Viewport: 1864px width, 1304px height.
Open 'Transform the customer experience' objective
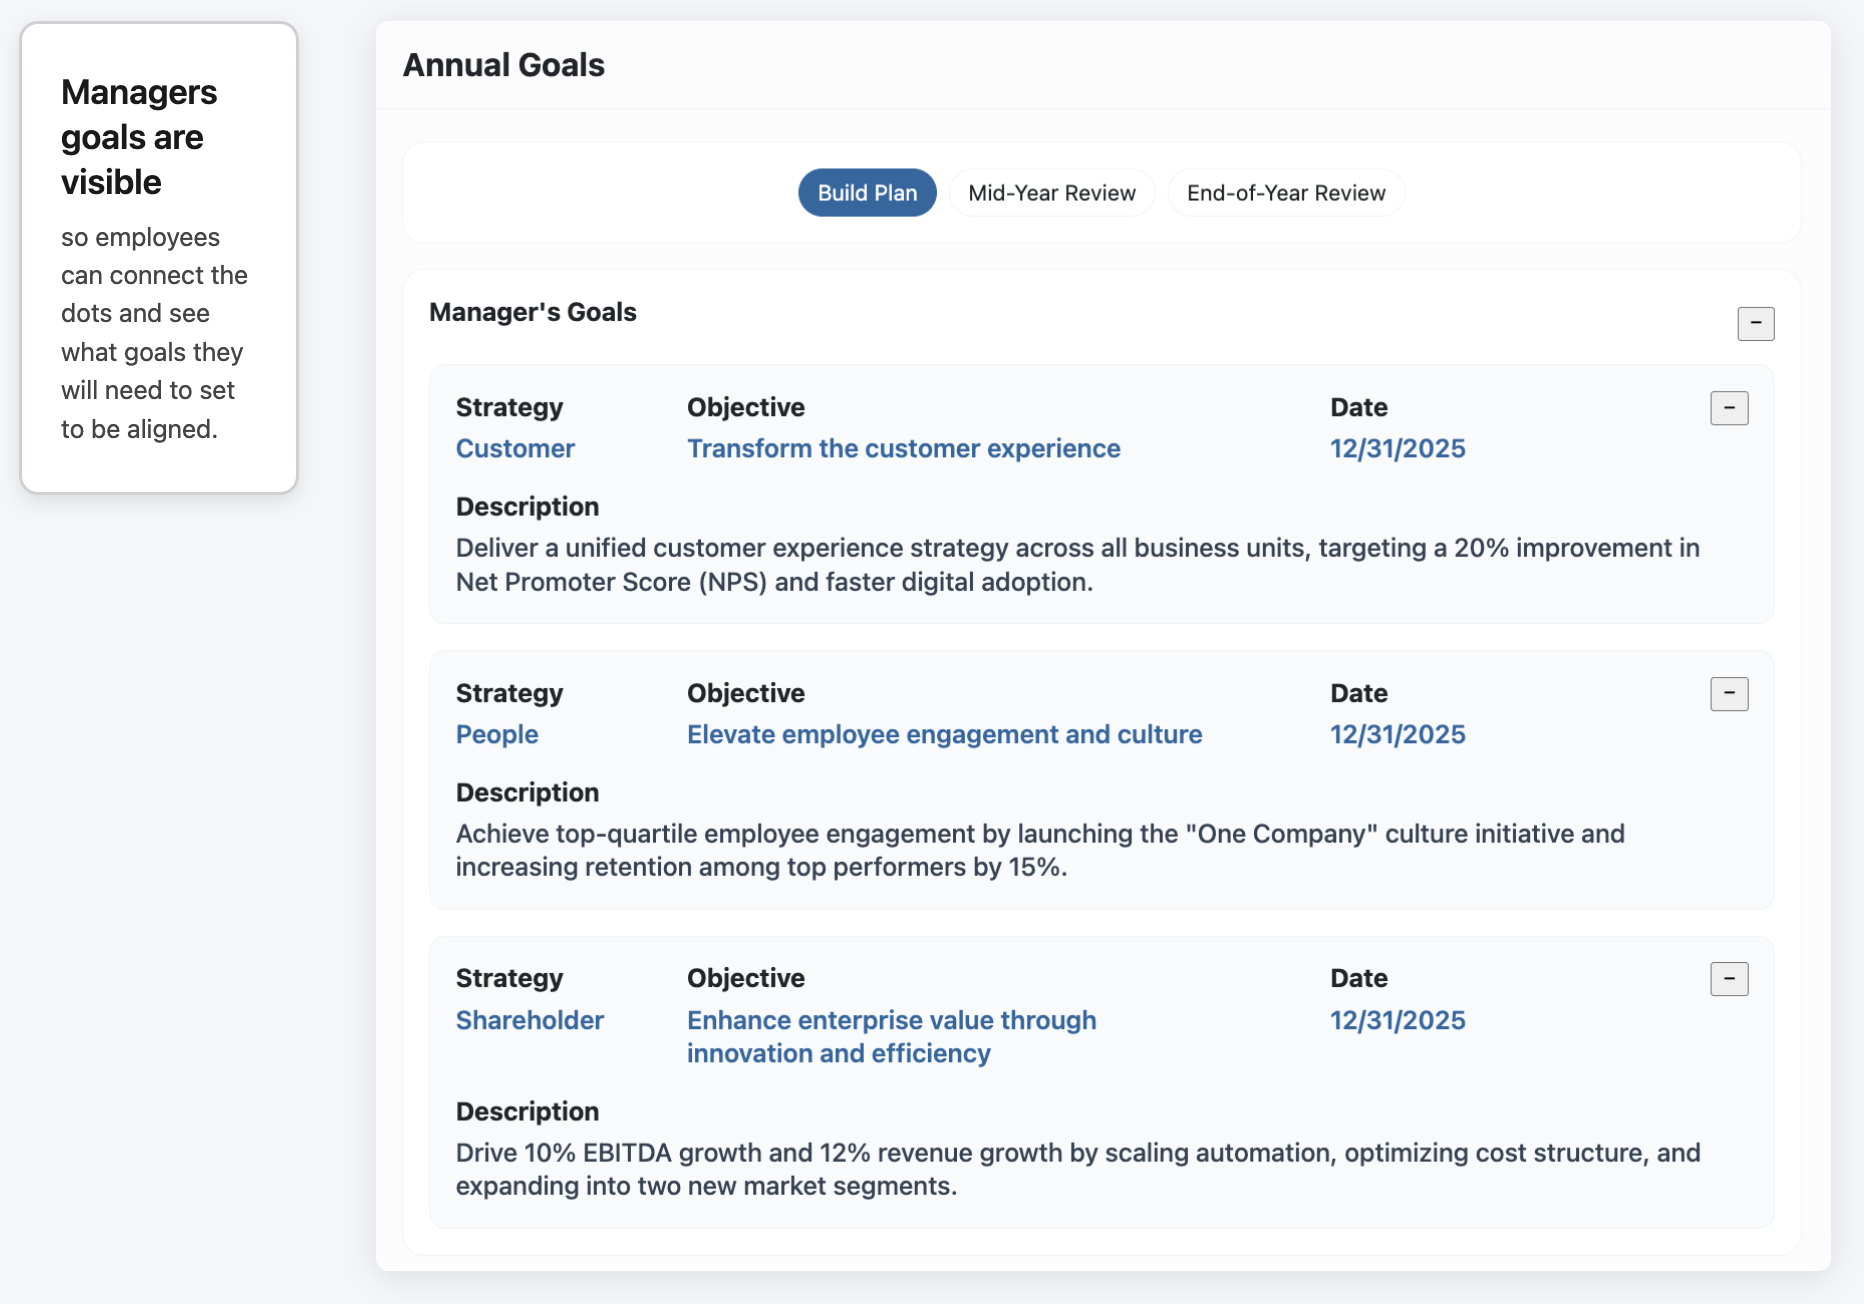click(903, 449)
